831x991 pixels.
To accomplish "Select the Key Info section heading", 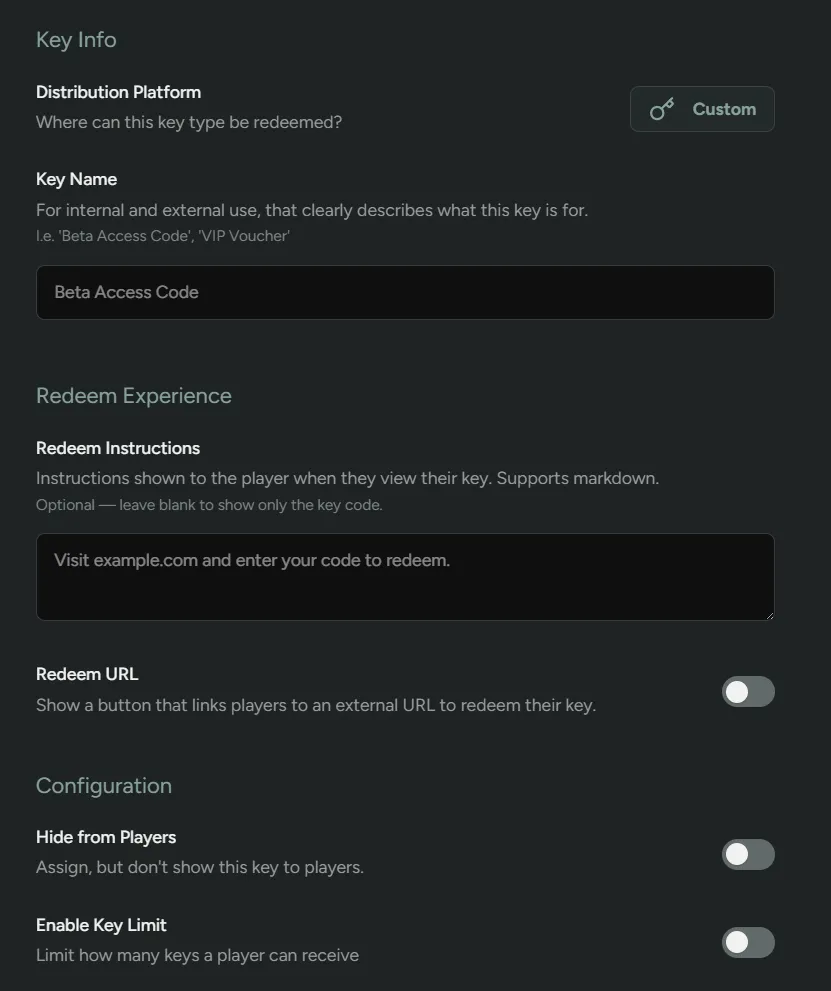I will (76, 40).
